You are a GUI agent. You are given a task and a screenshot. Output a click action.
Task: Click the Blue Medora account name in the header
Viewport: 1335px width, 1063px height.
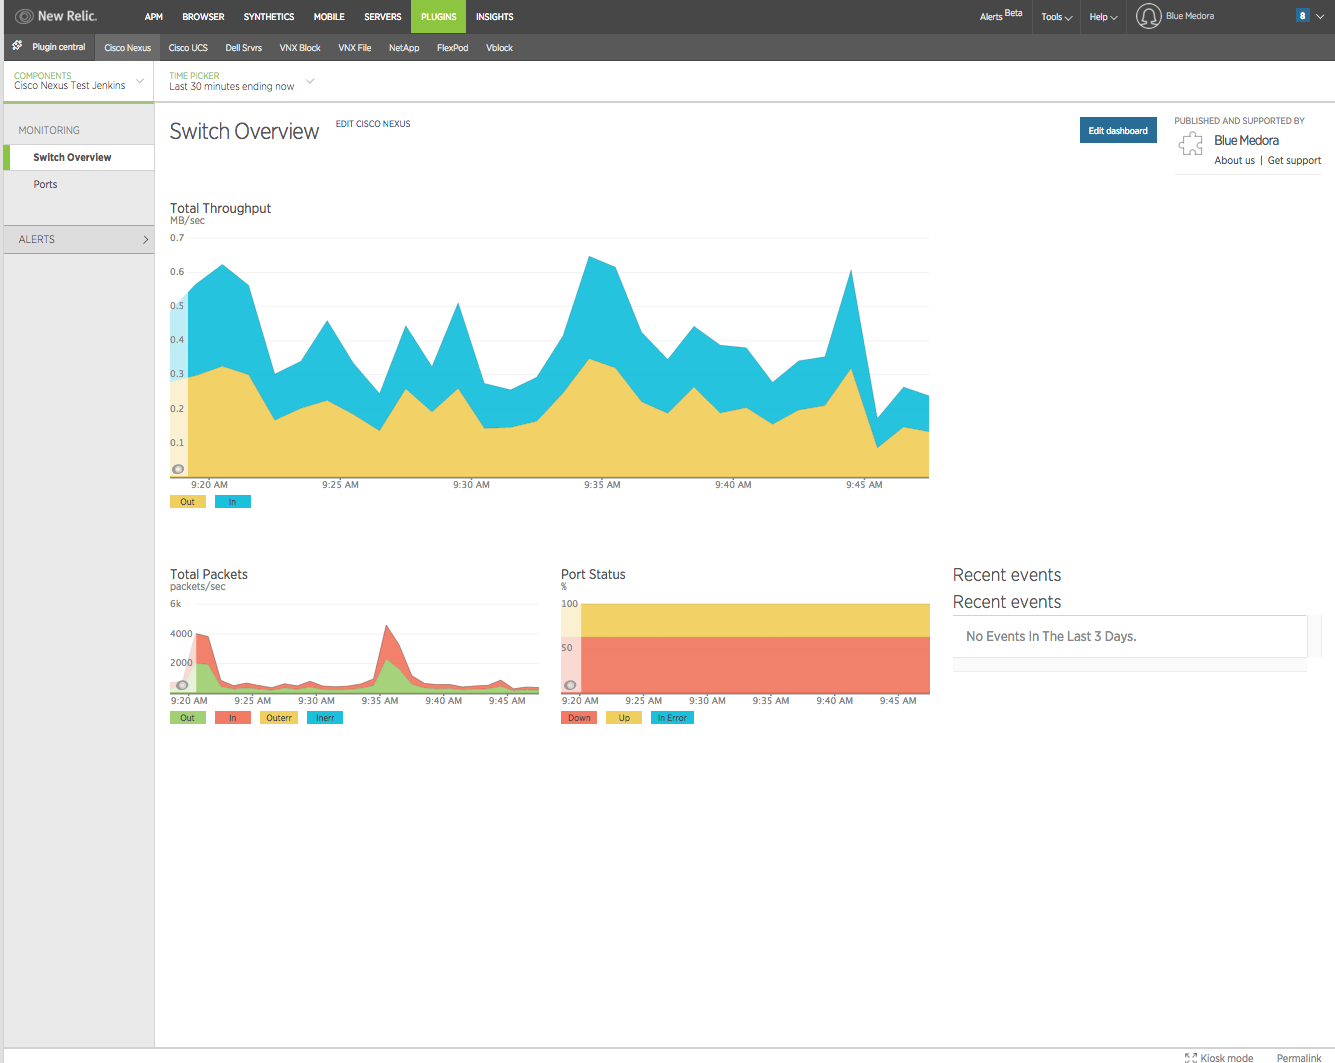[x=1190, y=16]
